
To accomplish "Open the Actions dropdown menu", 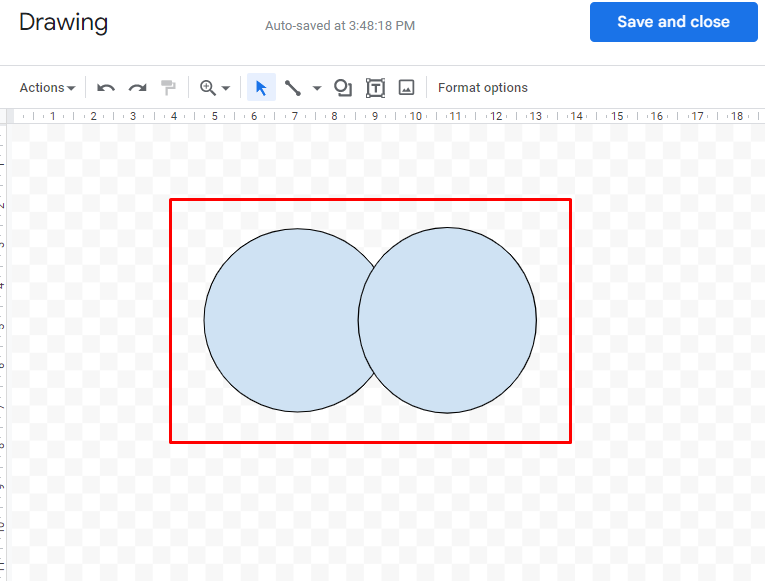I will coord(47,88).
